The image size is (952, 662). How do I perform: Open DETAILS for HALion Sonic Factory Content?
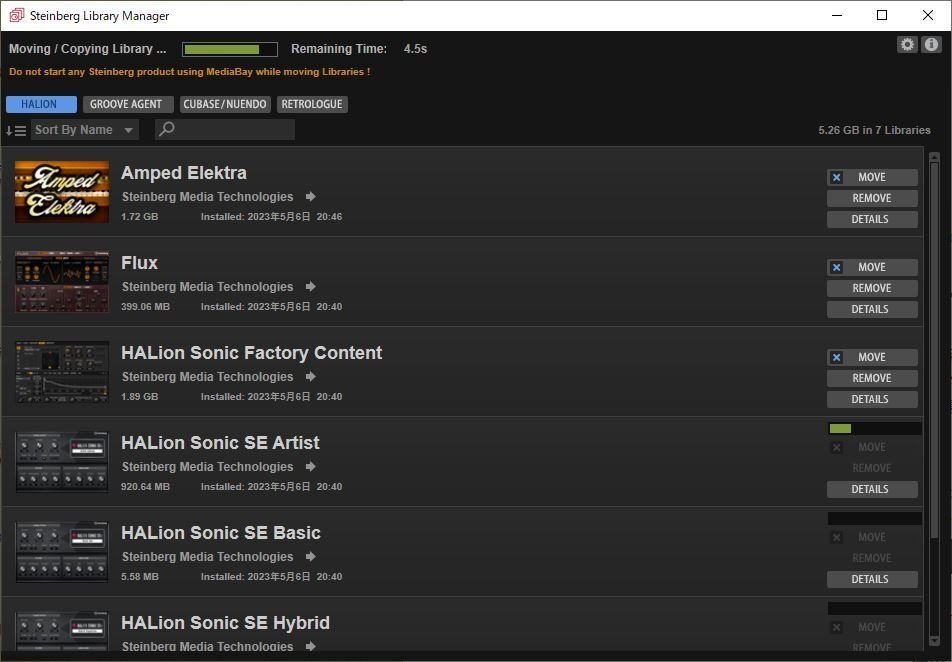click(872, 399)
